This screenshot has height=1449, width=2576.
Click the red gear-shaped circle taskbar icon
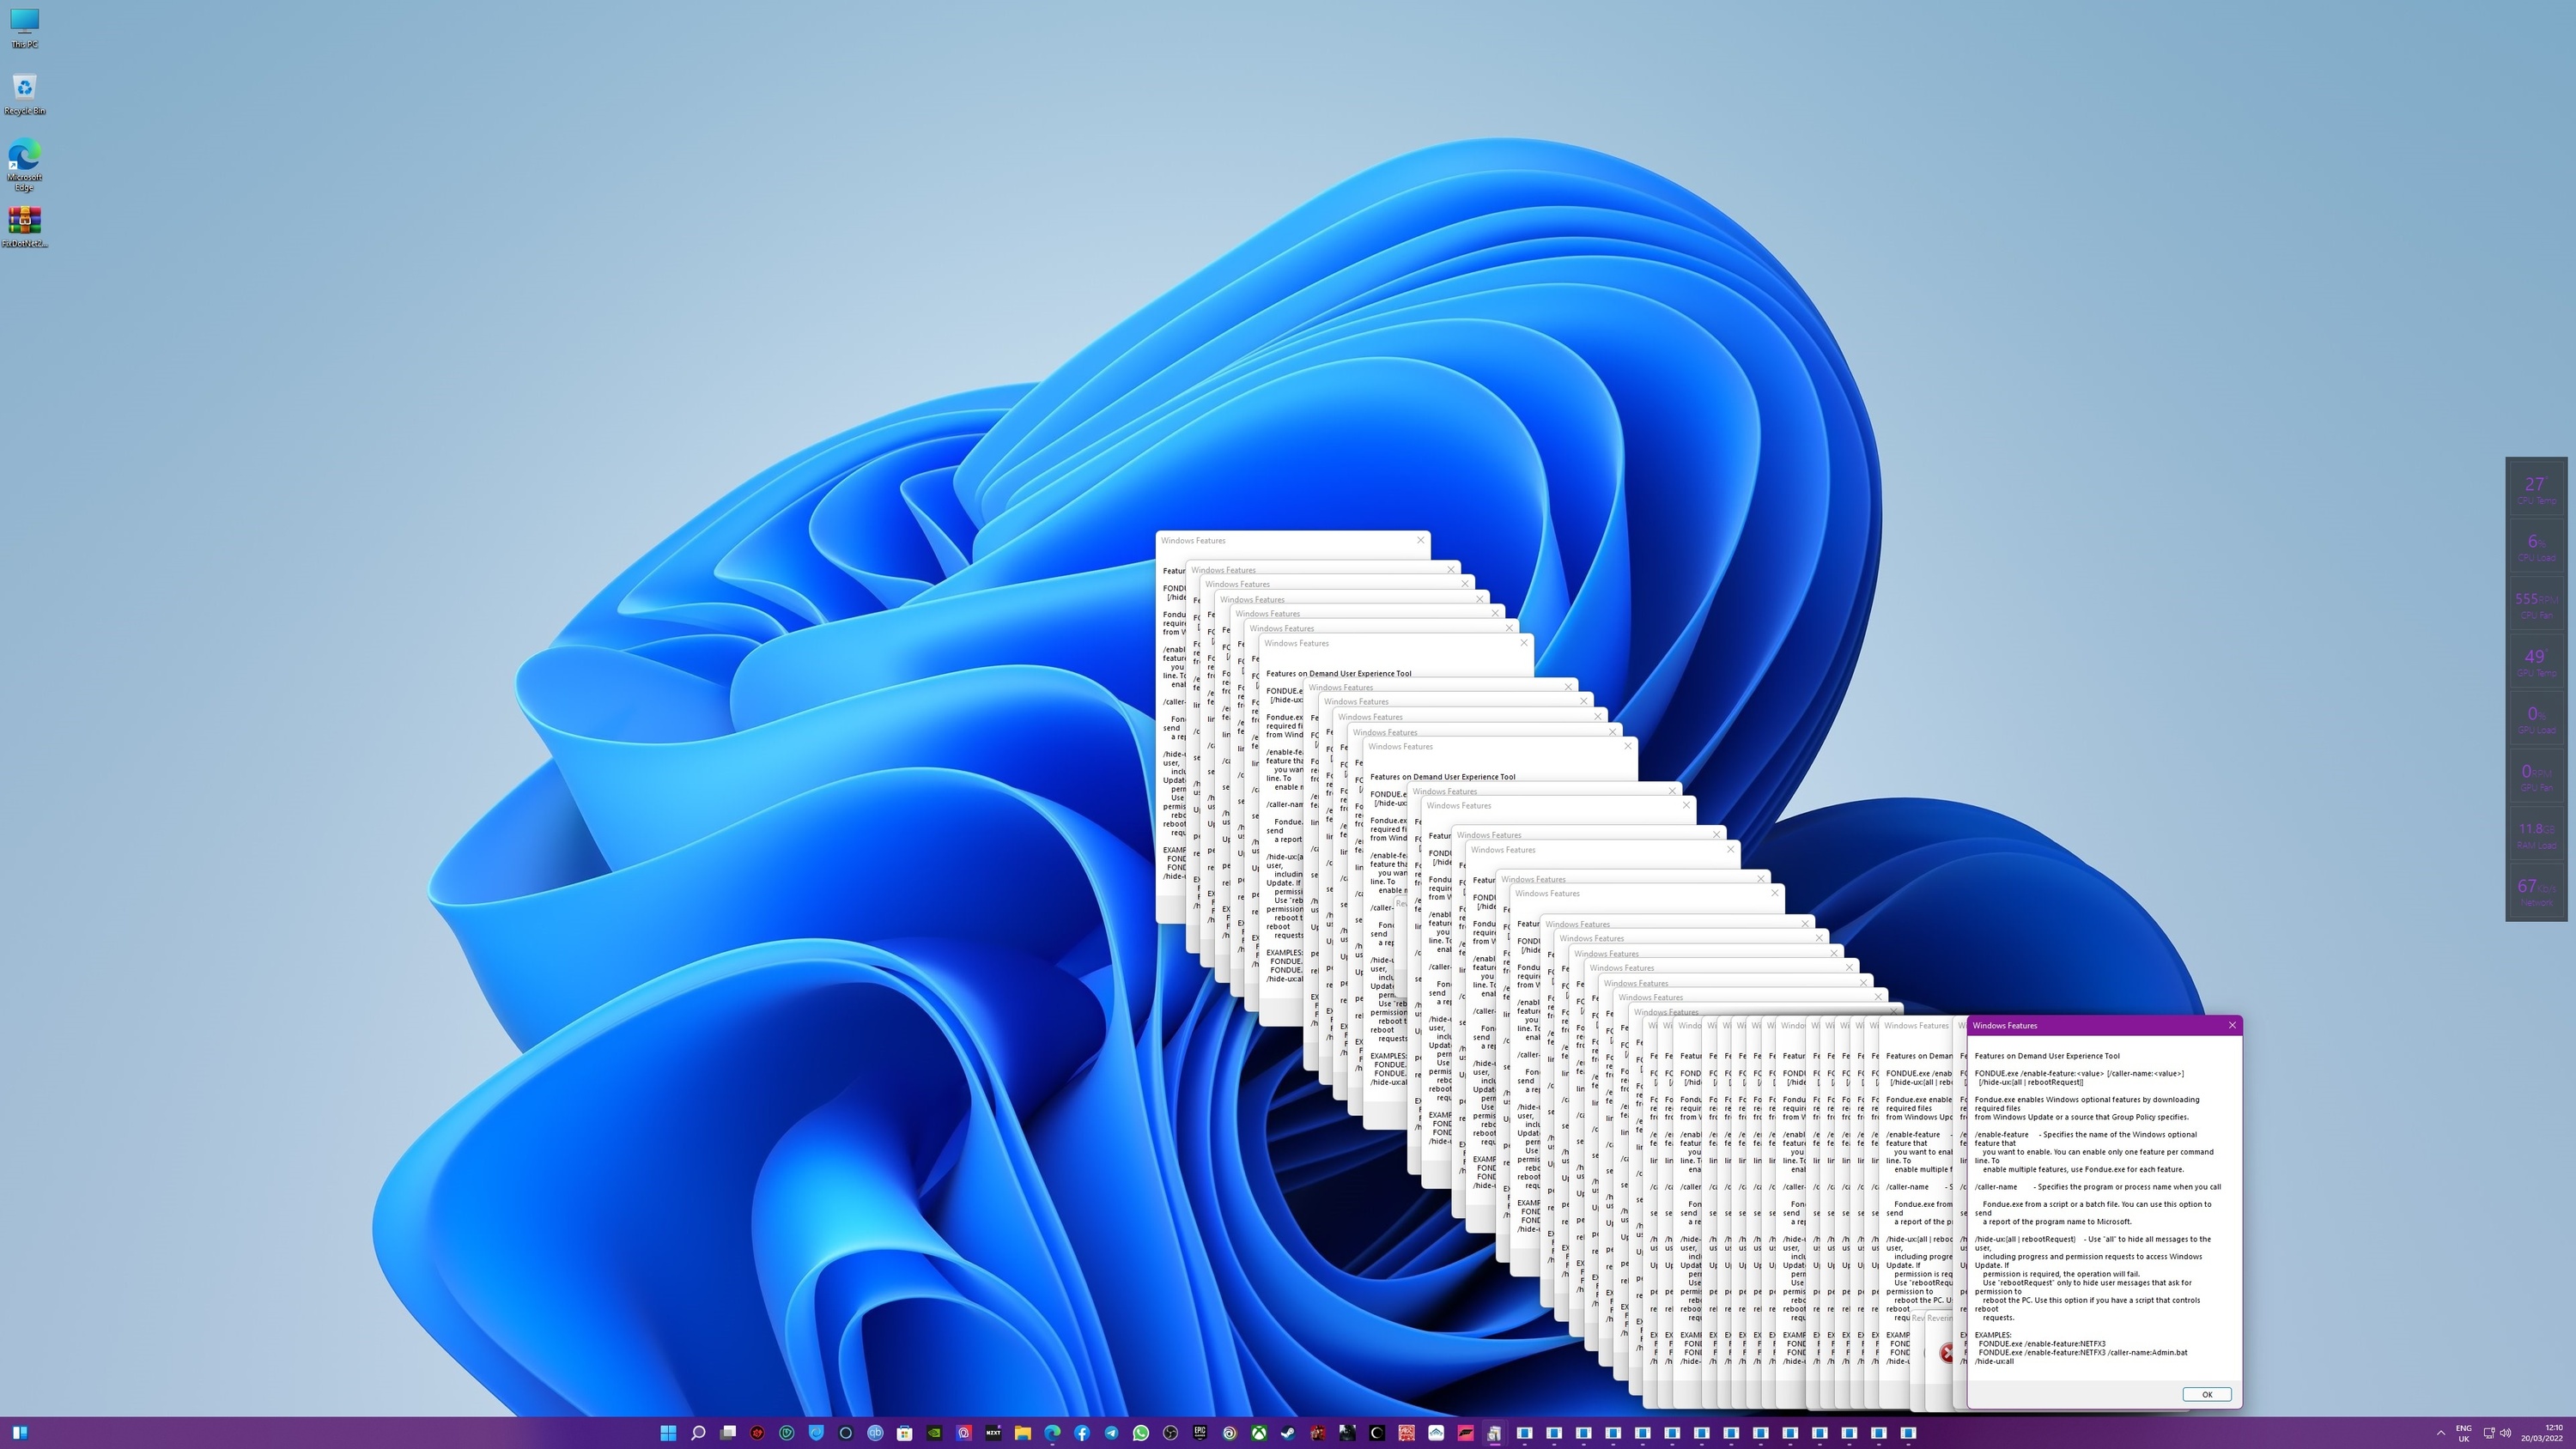pos(758,1433)
